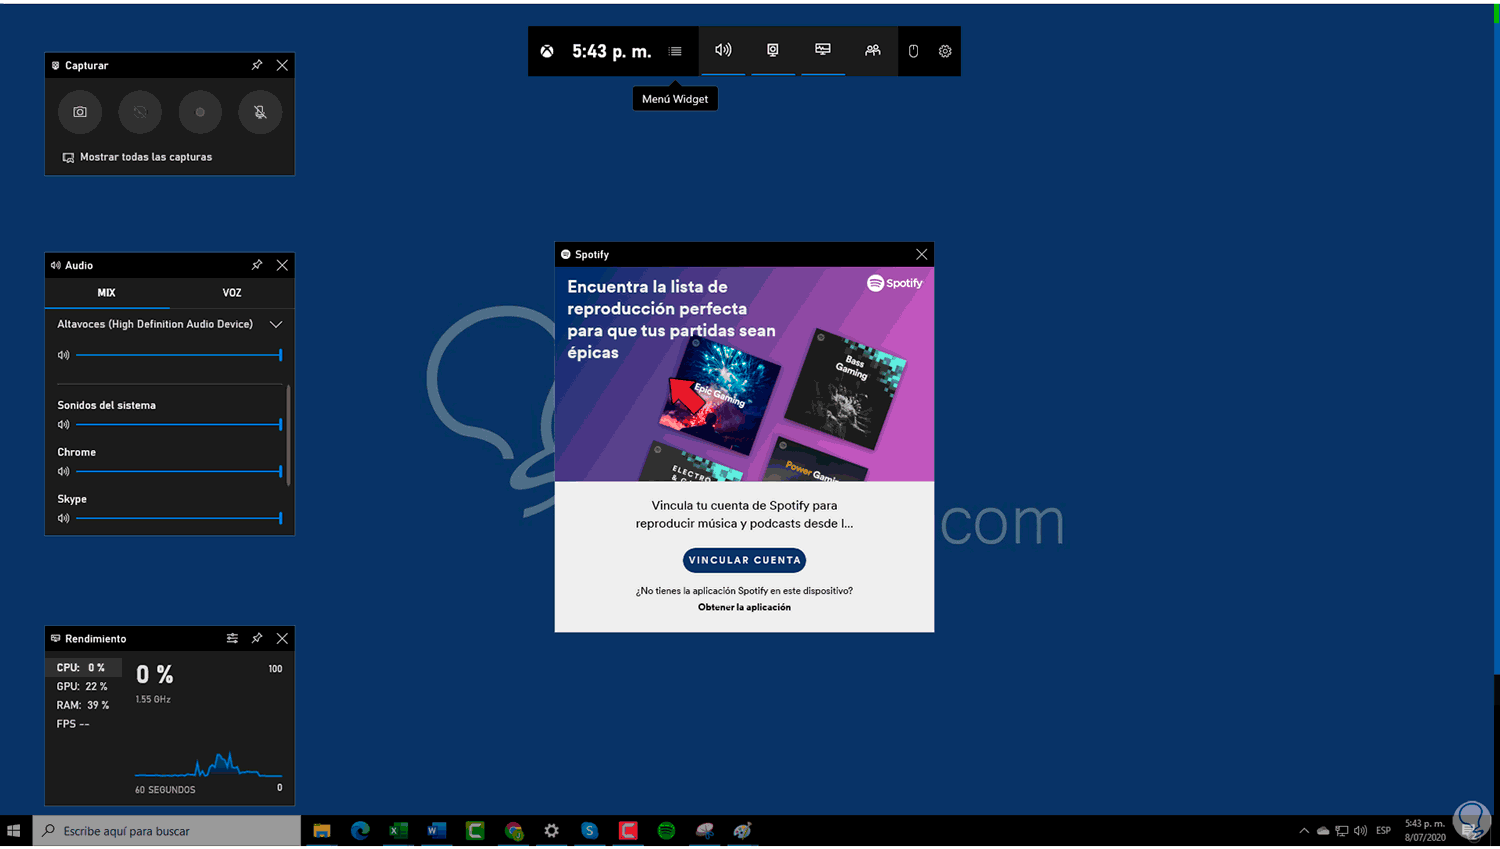
Task: Click the taskbar search box
Action: (x=167, y=831)
